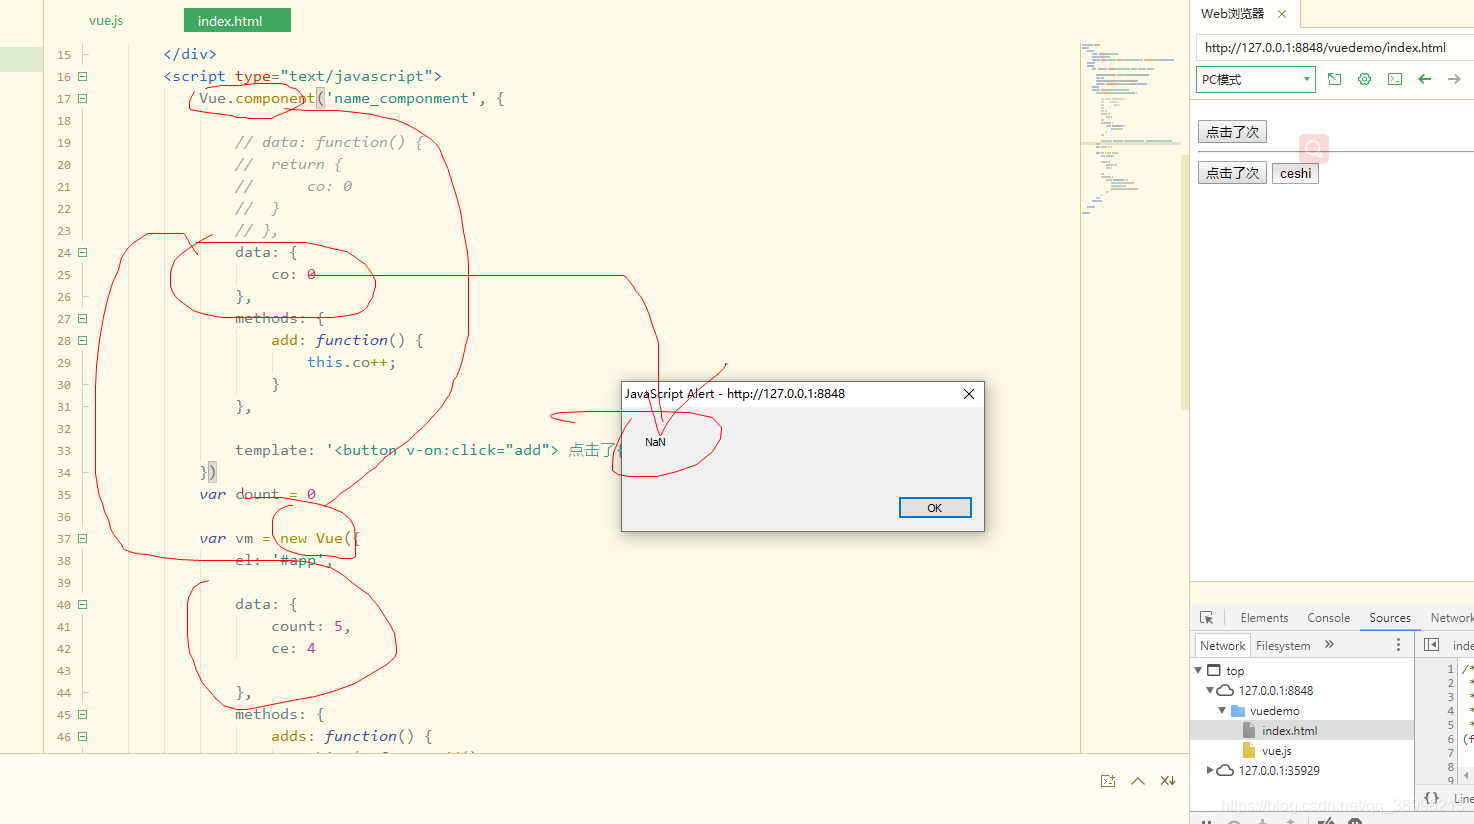Select the vuedemo folder in the tree
The width and height of the screenshot is (1474, 824).
click(1275, 711)
